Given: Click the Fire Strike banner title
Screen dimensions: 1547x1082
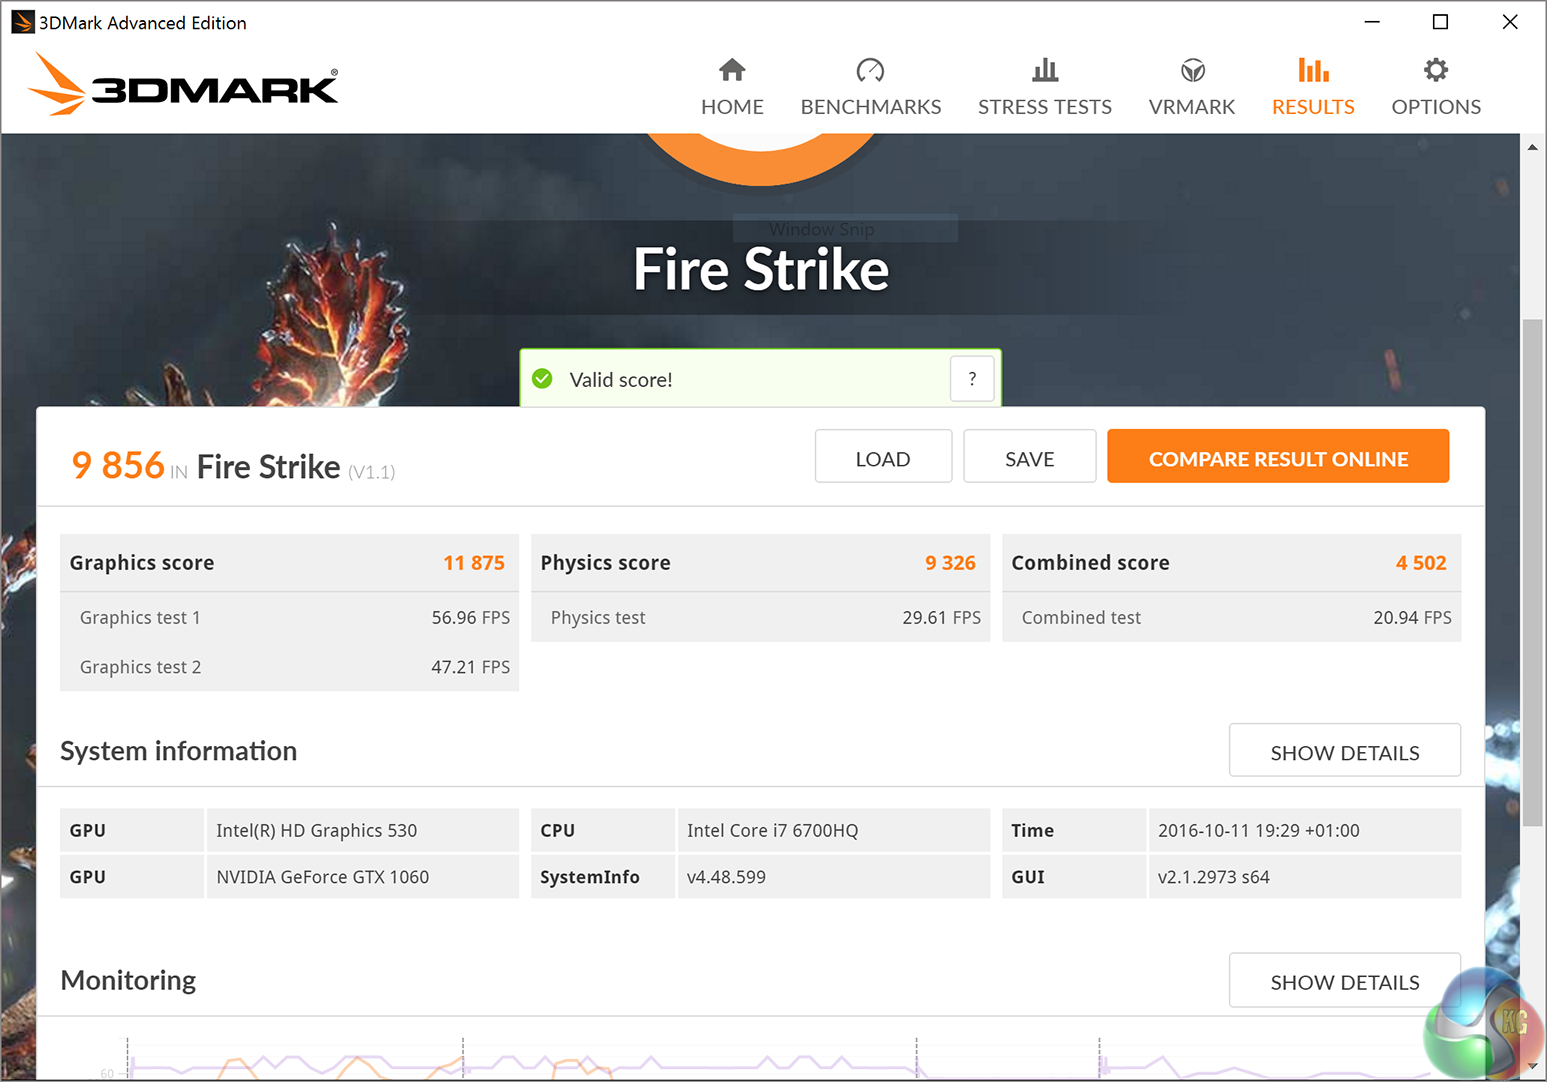Looking at the screenshot, I should click(x=761, y=269).
